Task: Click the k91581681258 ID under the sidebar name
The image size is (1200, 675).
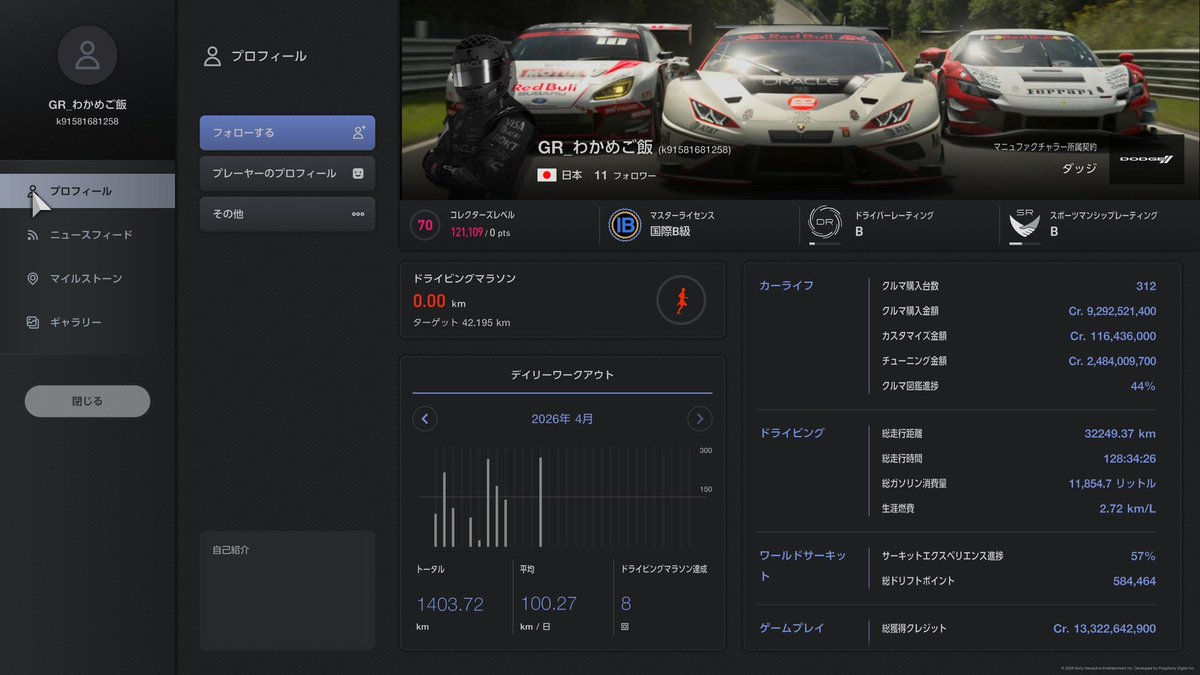Action: coord(87,122)
